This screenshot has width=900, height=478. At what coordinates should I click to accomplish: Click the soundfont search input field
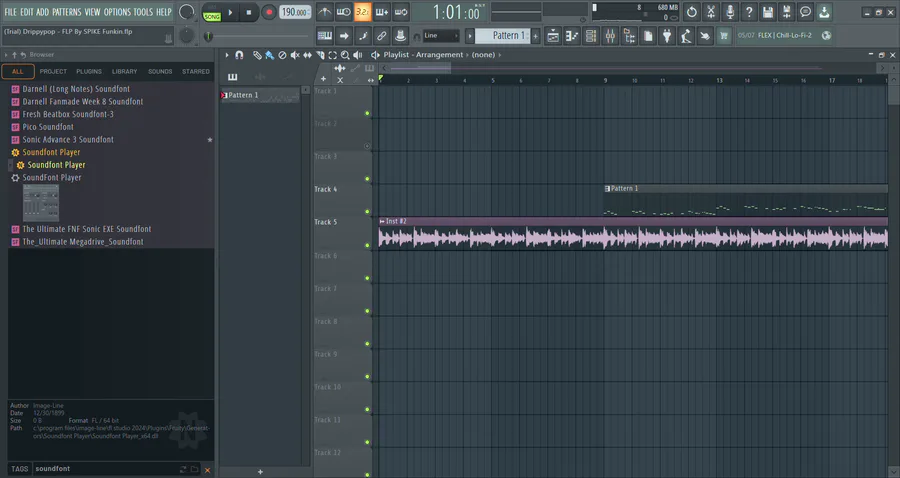(x=106, y=469)
